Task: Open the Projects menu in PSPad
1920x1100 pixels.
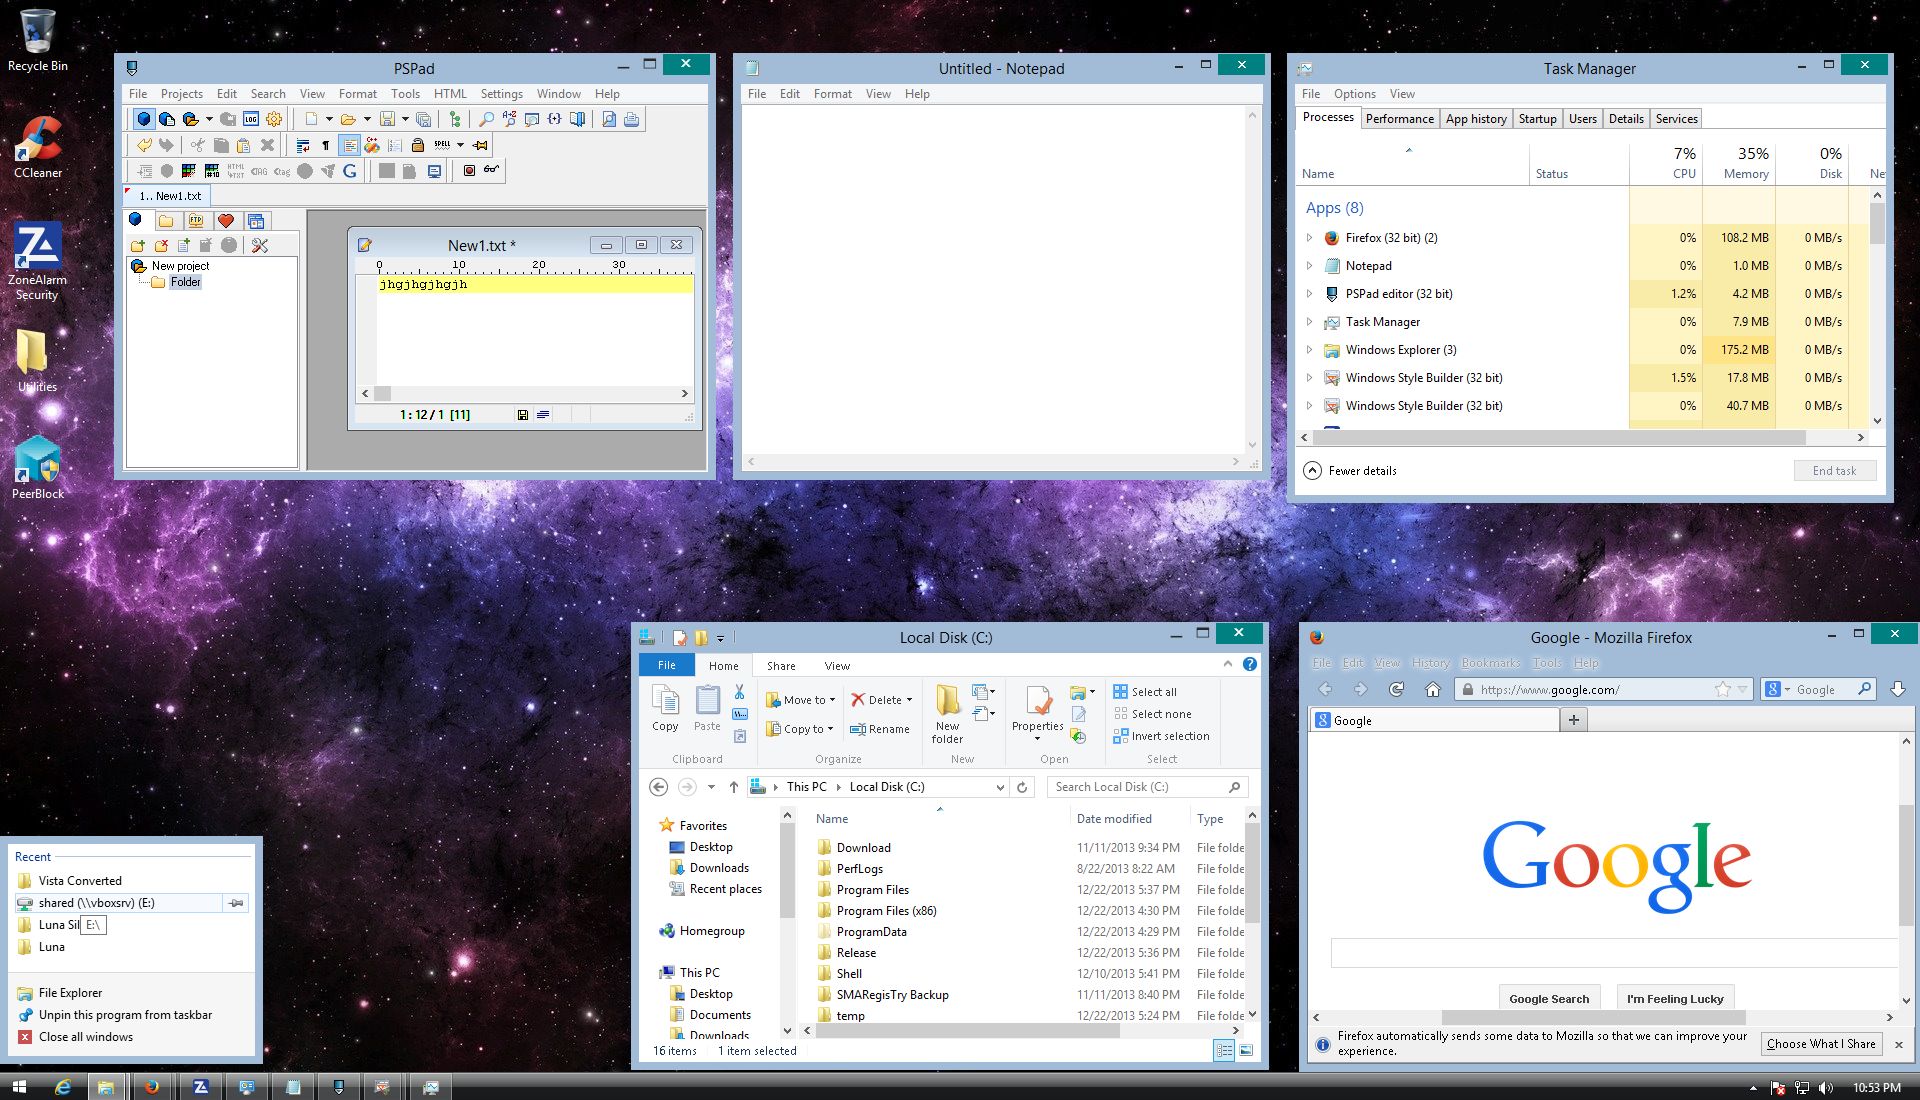Action: (x=181, y=94)
